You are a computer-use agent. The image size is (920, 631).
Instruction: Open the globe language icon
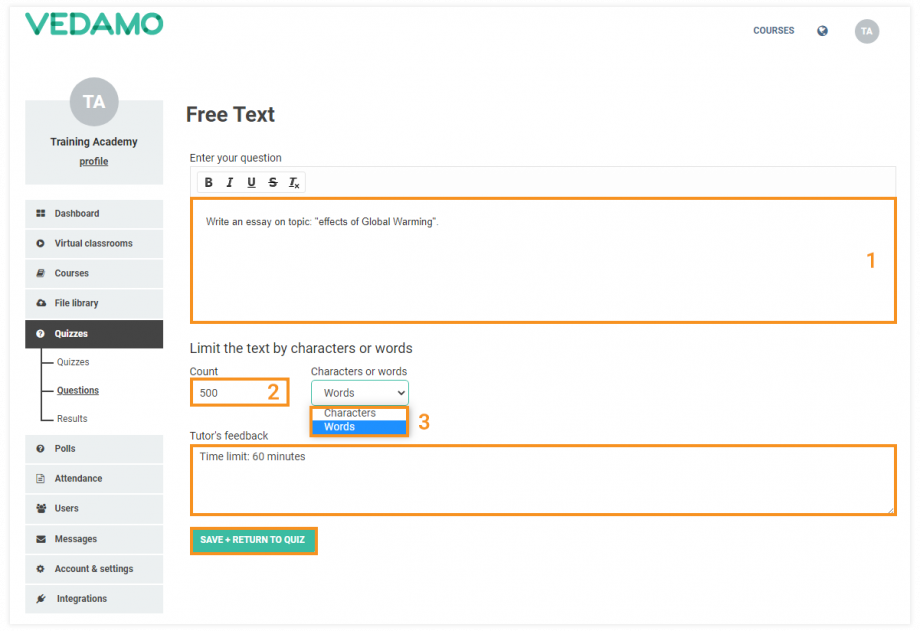[x=822, y=30]
